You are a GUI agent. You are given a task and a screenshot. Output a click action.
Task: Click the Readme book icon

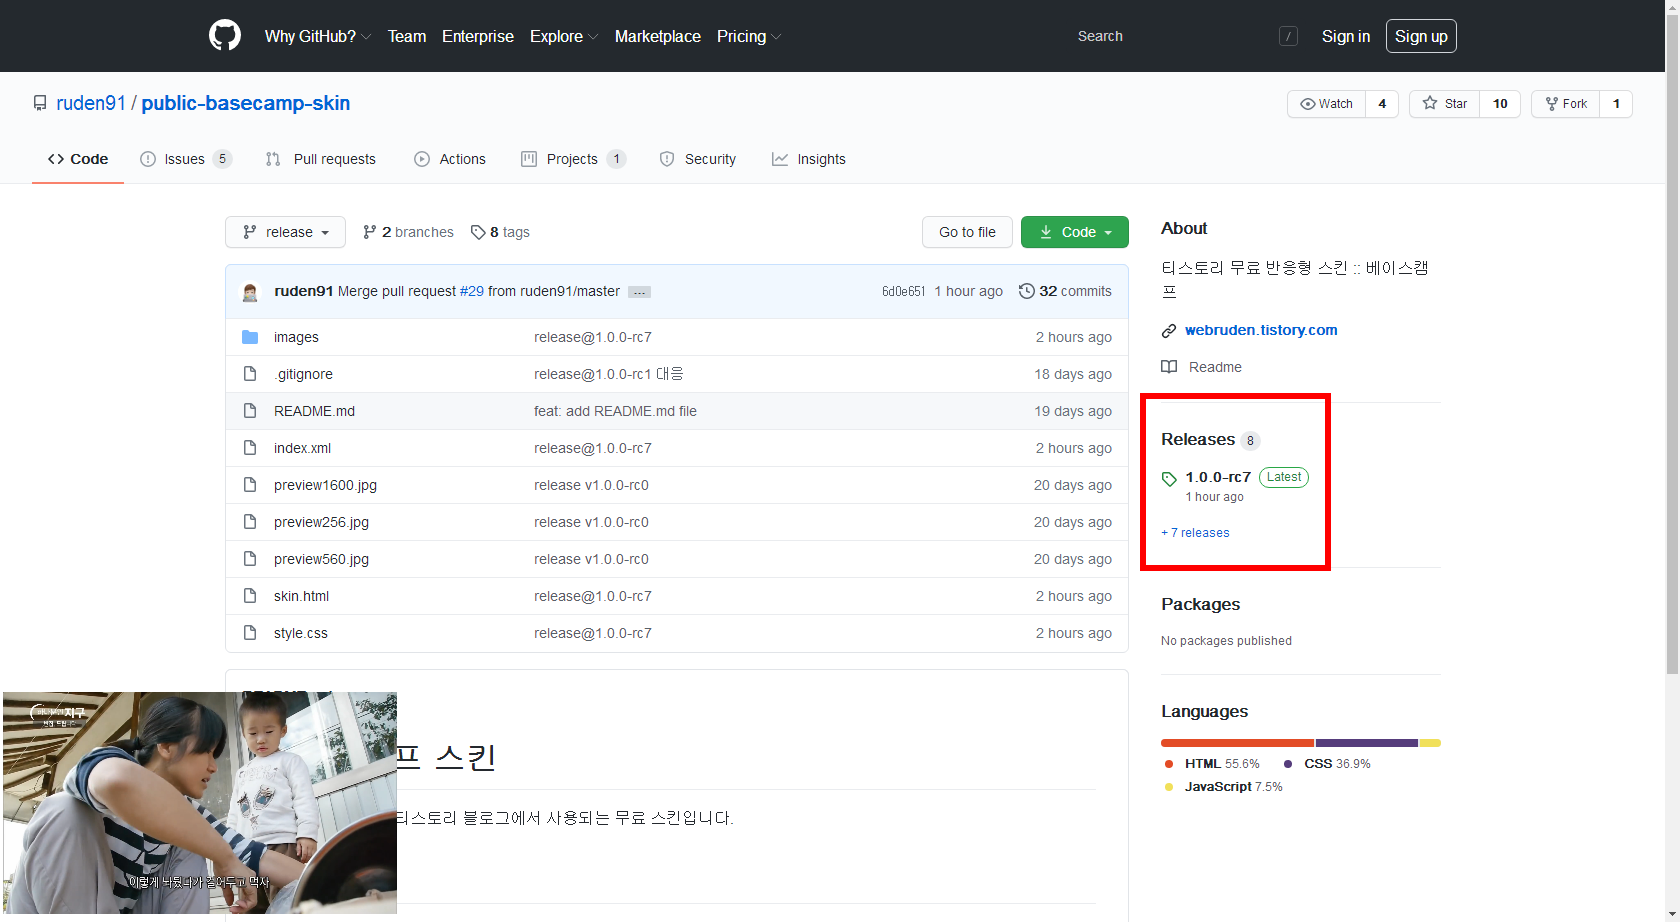tap(1169, 367)
